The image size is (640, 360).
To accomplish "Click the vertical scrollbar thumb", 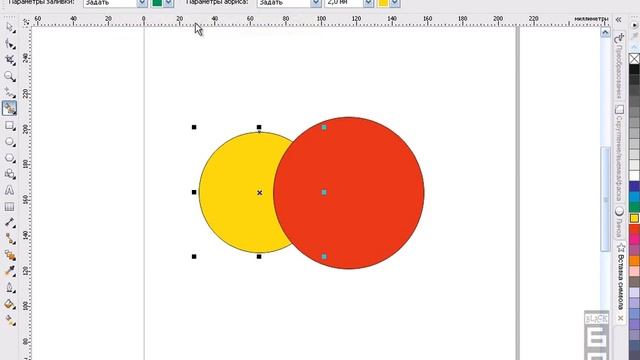I will [x=605, y=199].
